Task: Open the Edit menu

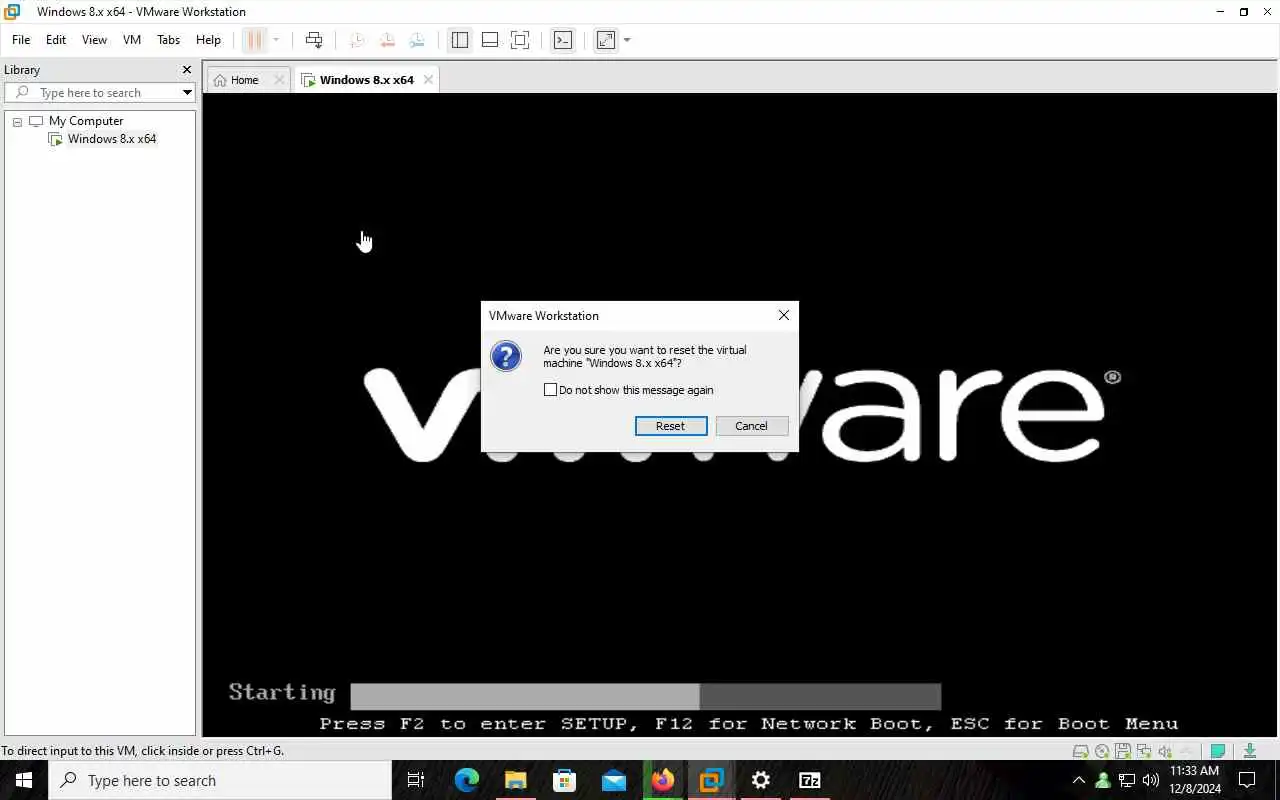Action: pyautogui.click(x=56, y=40)
